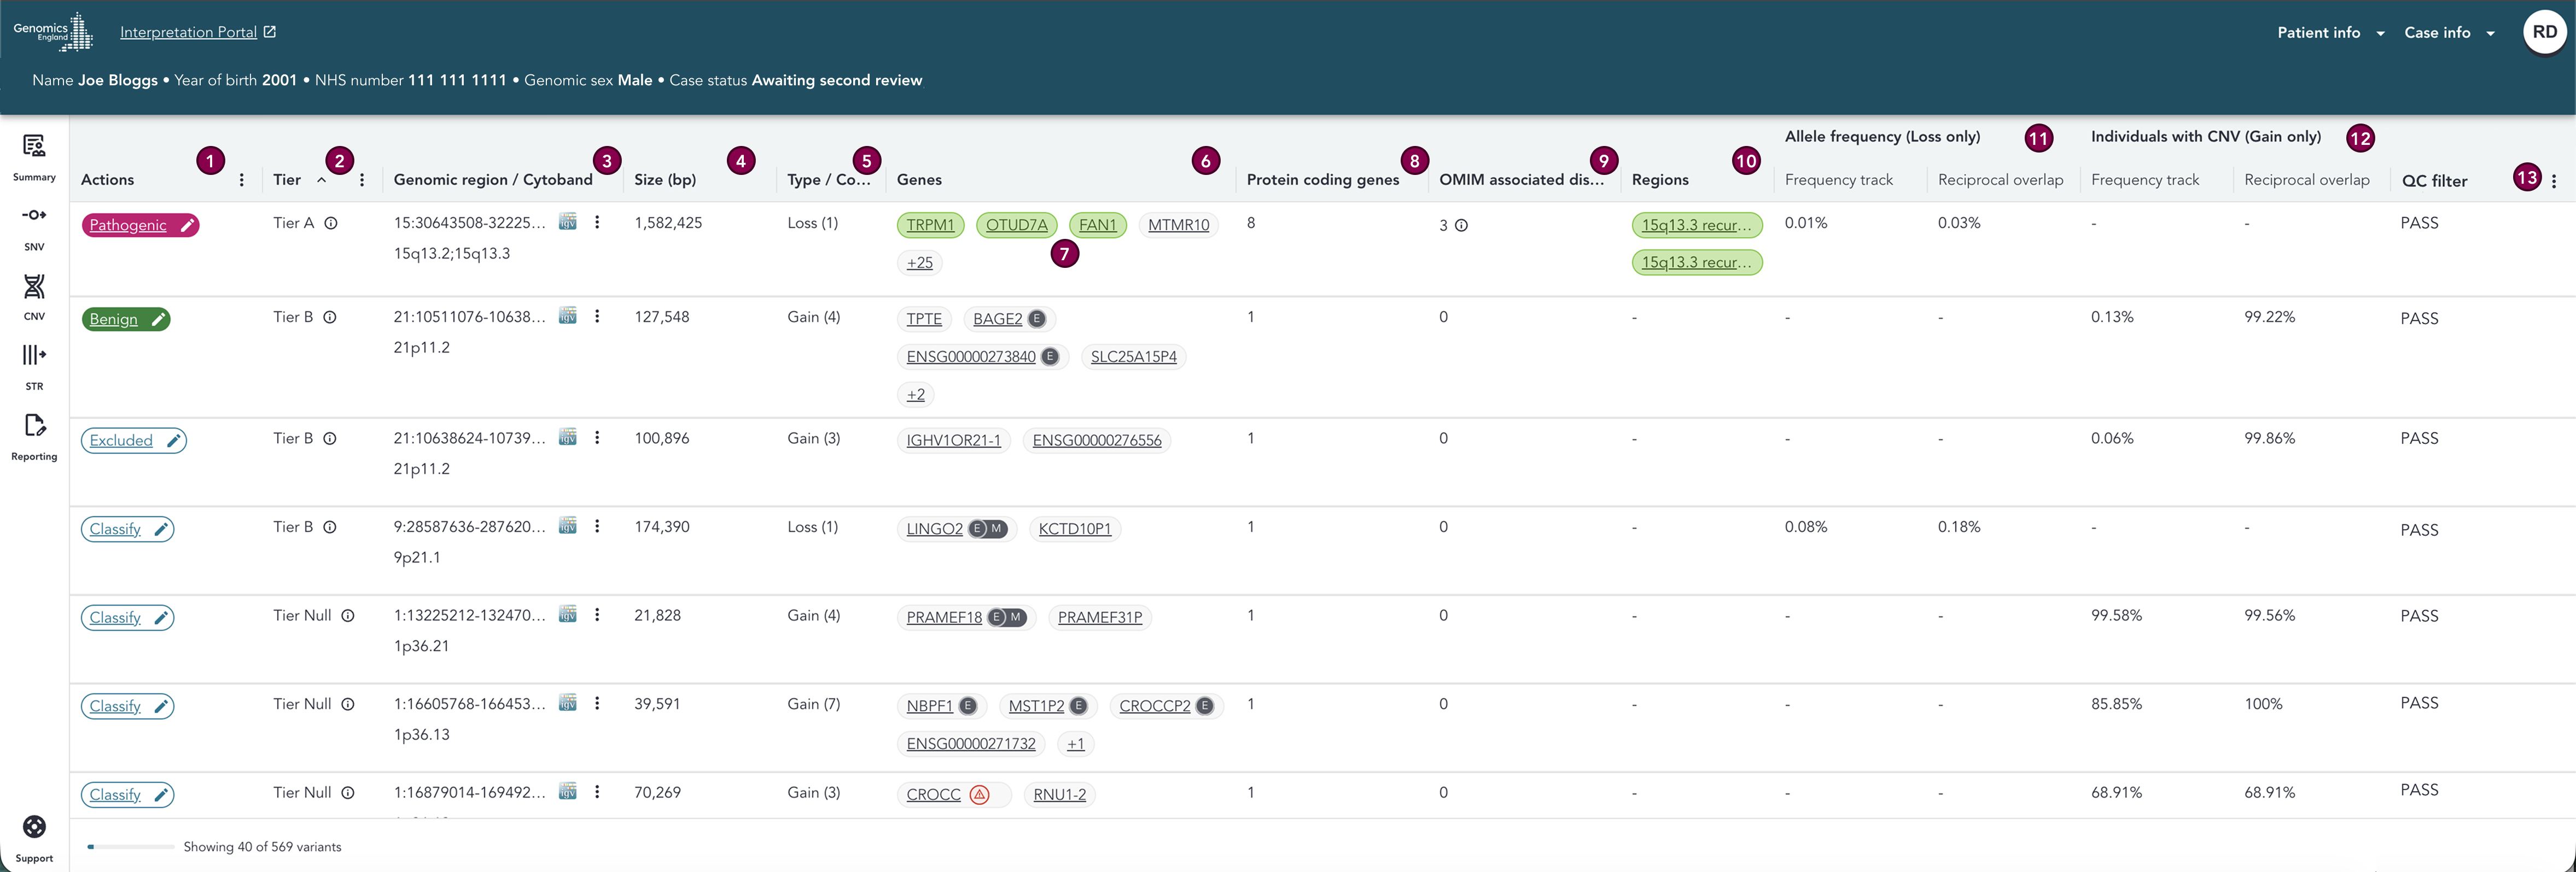Viewport: 2576px width, 872px height.
Task: Click the TRPM1 gene chip
Action: [930, 225]
